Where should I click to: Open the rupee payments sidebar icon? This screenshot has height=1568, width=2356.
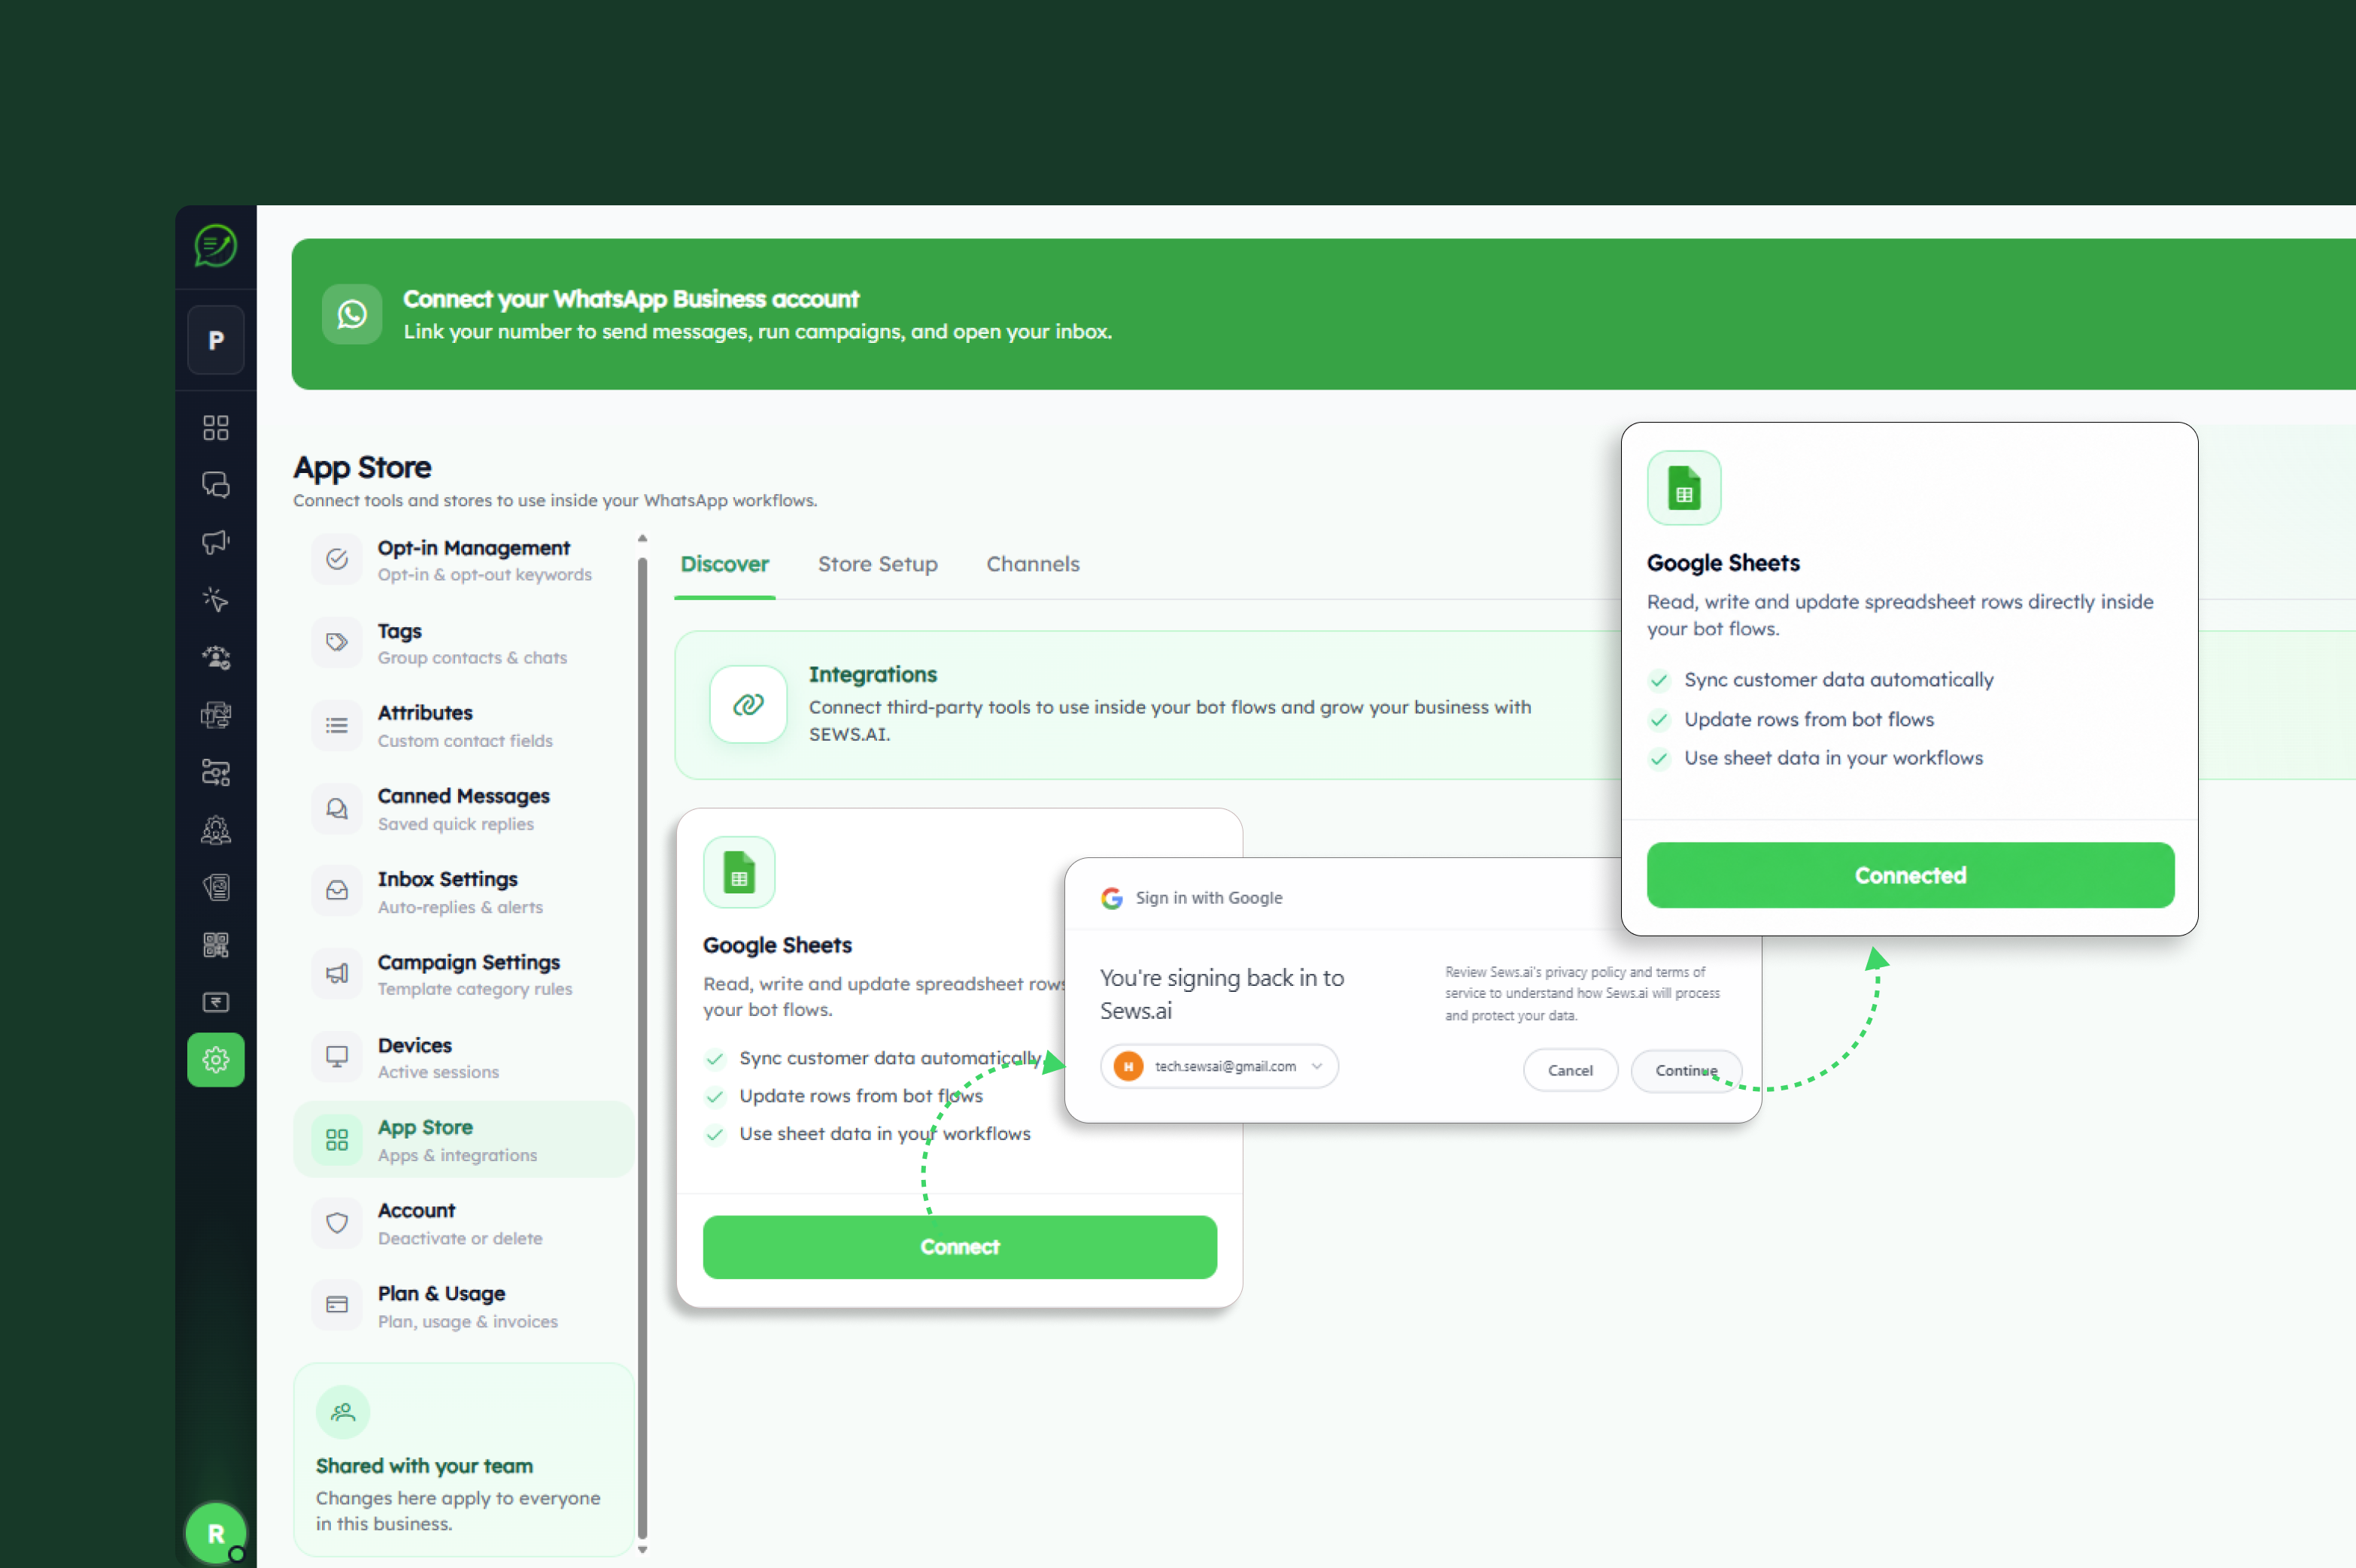(x=216, y=1003)
